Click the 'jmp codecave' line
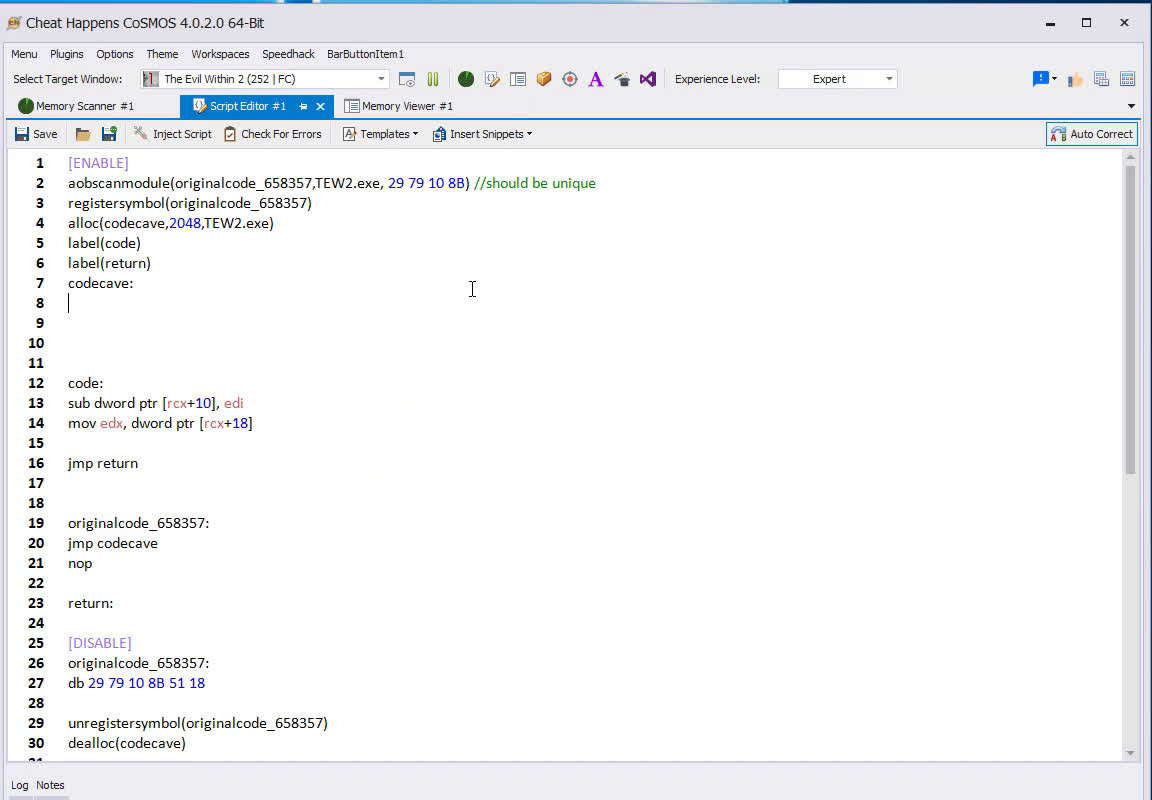This screenshot has width=1152, height=800. [113, 544]
